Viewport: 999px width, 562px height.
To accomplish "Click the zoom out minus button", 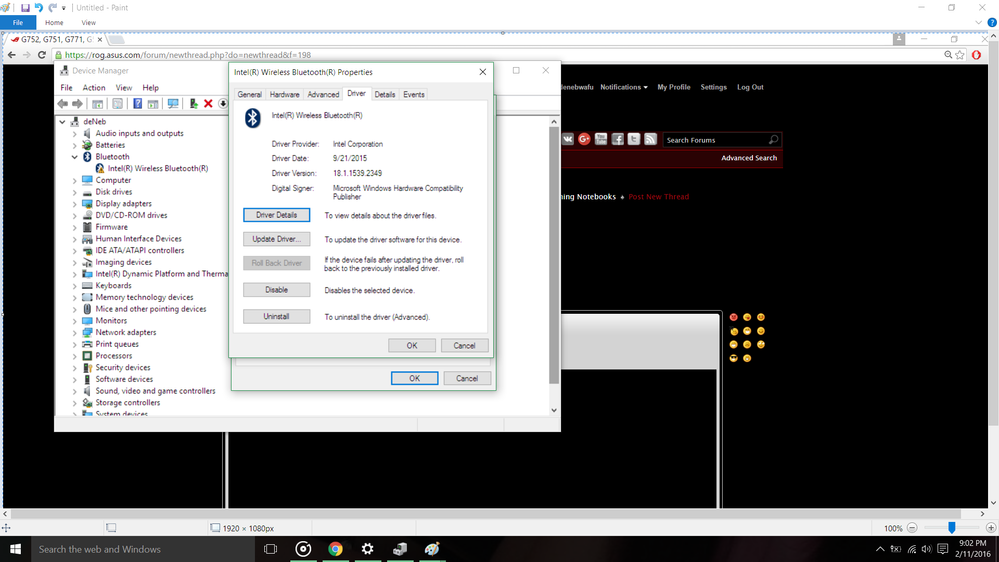I will point(912,528).
